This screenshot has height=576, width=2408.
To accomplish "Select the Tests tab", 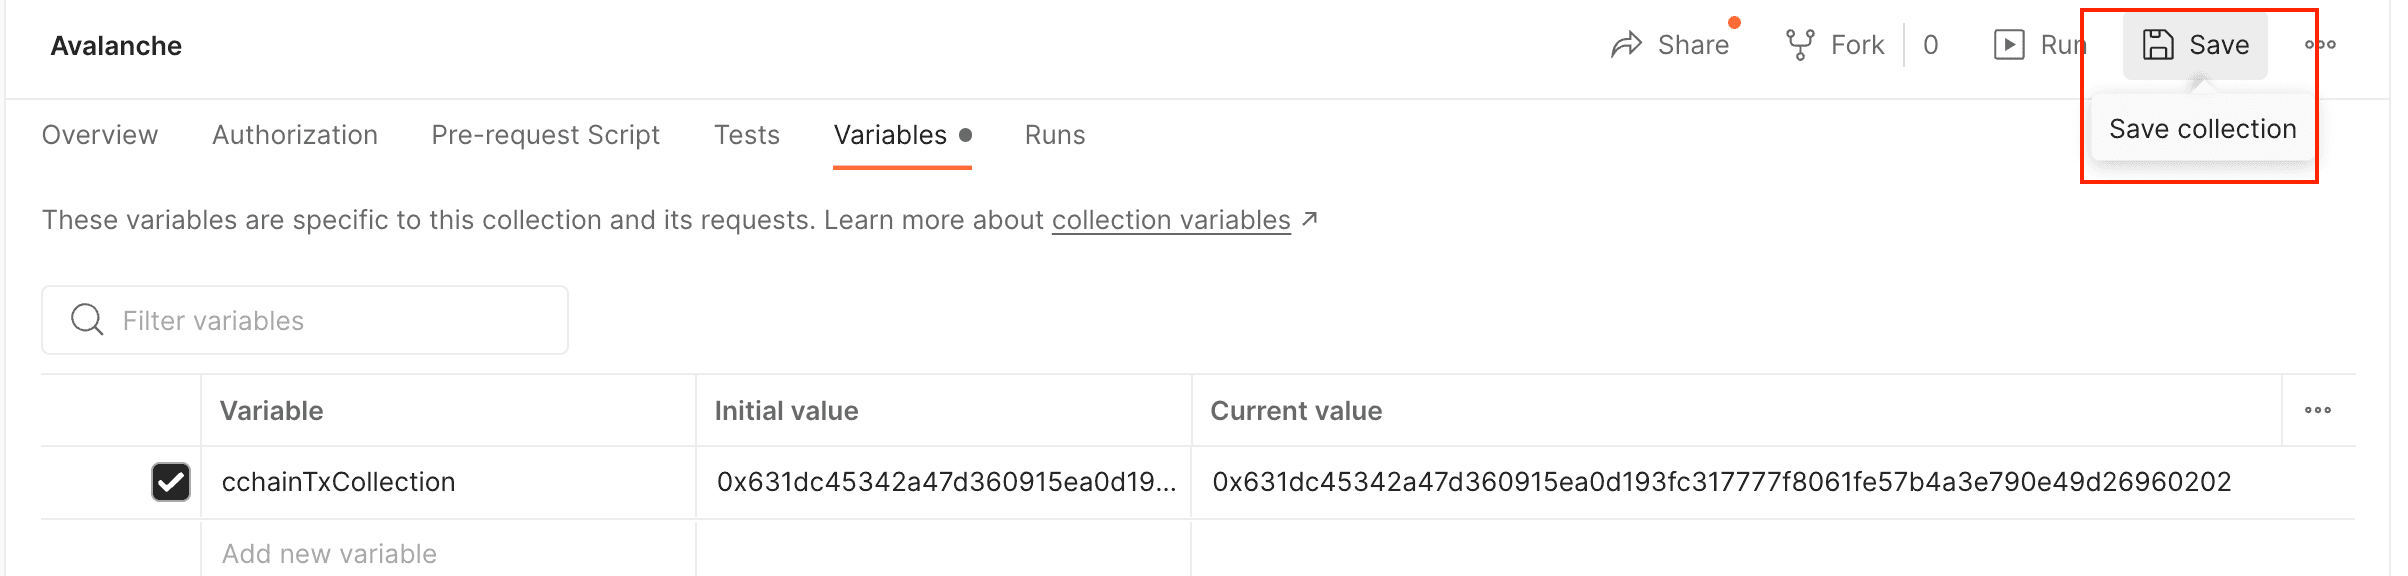I will coord(747,135).
